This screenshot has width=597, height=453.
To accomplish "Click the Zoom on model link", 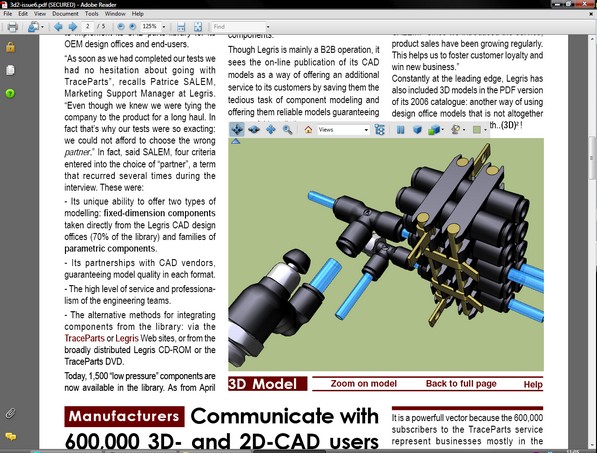I will tap(364, 384).
